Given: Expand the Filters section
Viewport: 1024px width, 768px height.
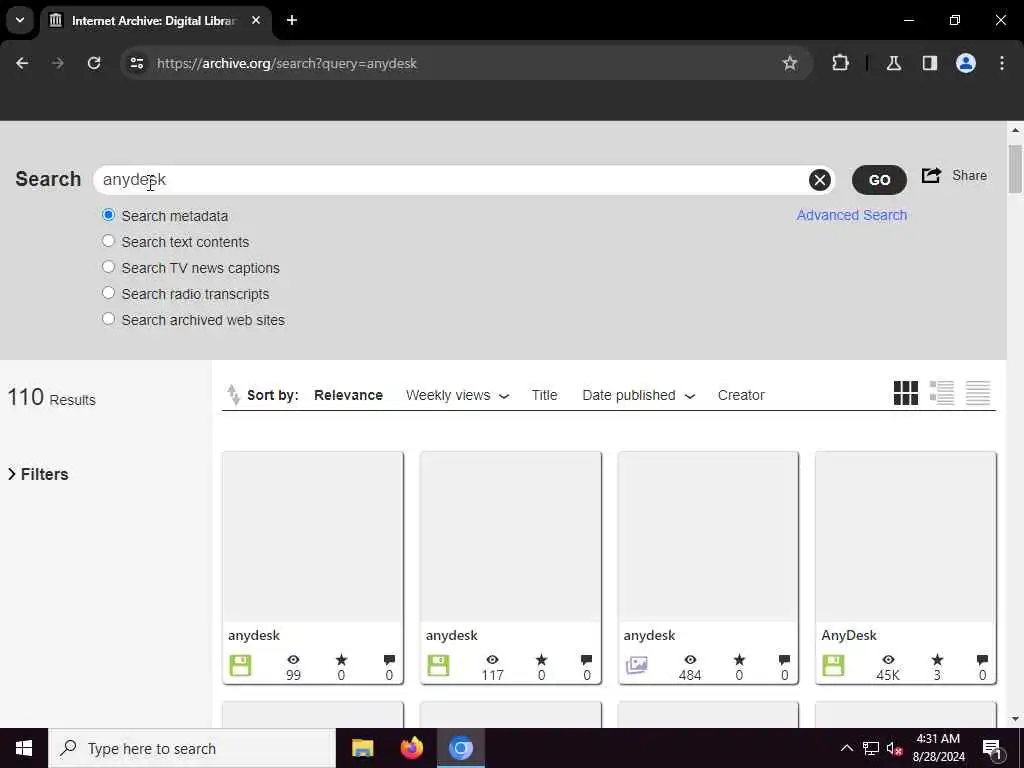Looking at the screenshot, I should point(38,474).
